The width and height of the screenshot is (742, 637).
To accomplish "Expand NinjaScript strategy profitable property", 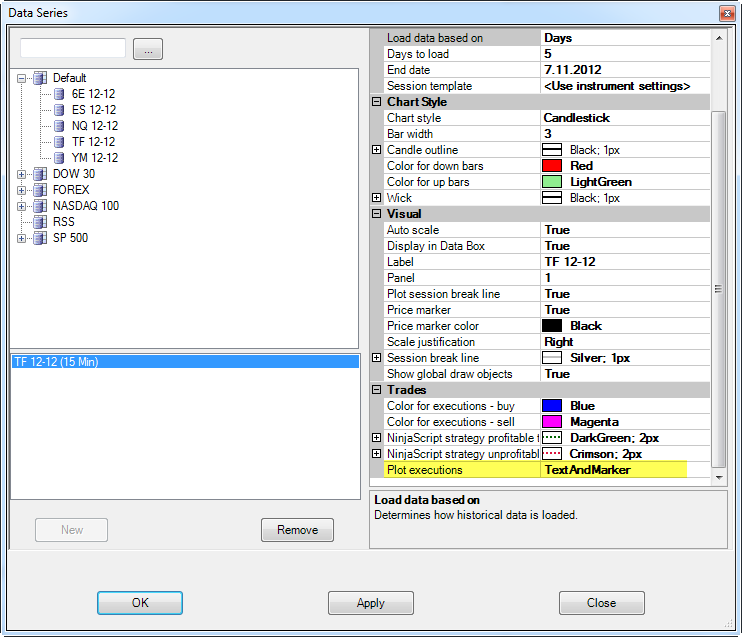I will click(x=376, y=438).
